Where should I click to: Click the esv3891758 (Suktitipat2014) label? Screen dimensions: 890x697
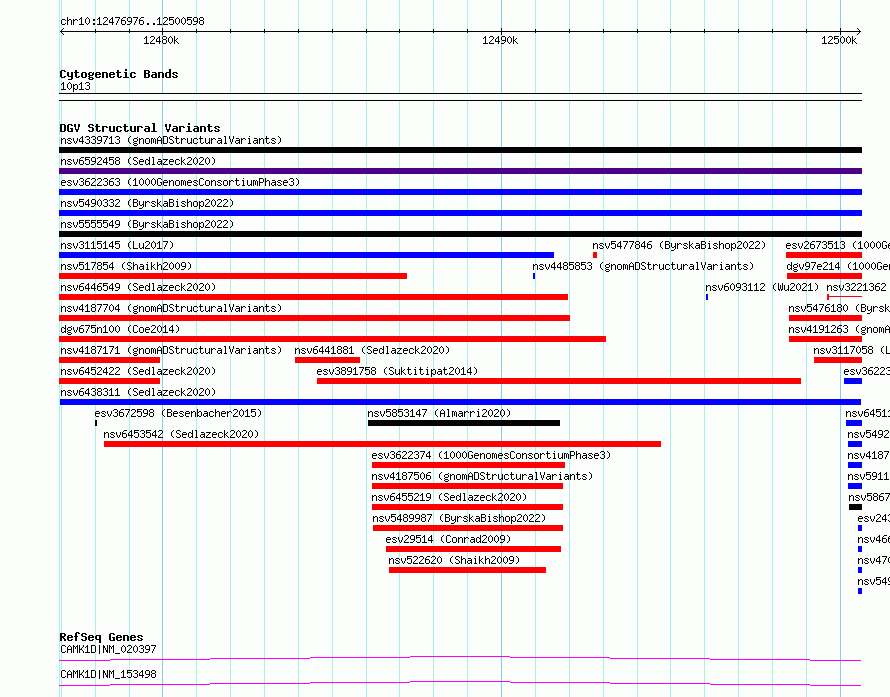click(x=397, y=371)
